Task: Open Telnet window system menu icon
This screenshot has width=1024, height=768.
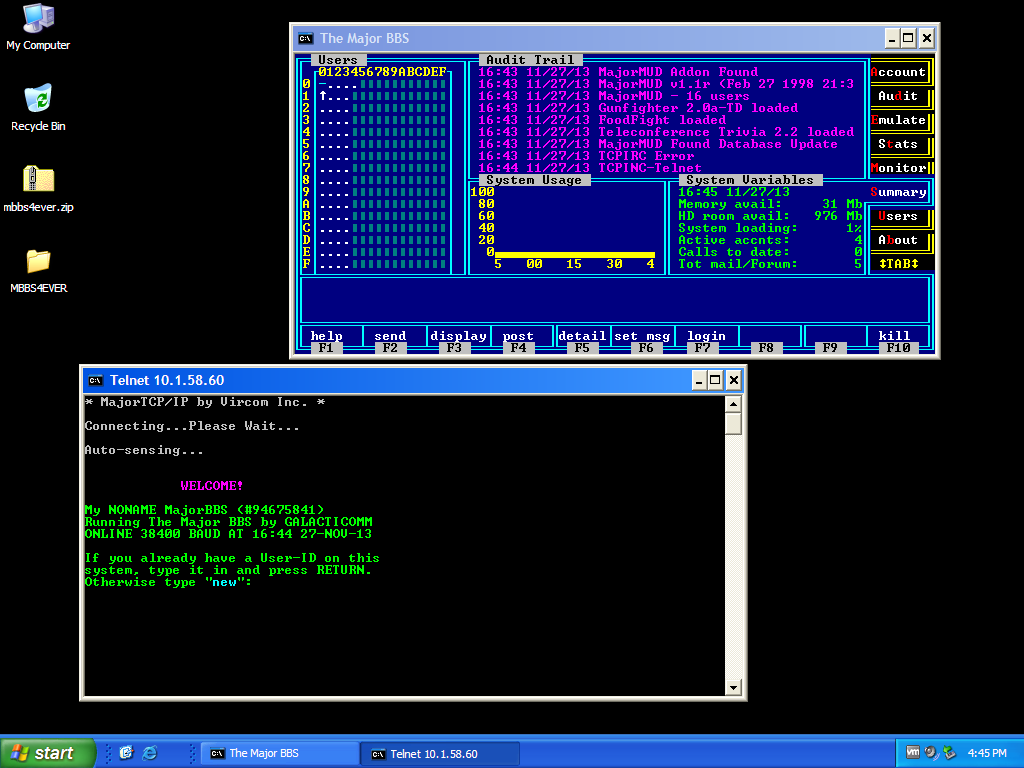Action: (96, 380)
